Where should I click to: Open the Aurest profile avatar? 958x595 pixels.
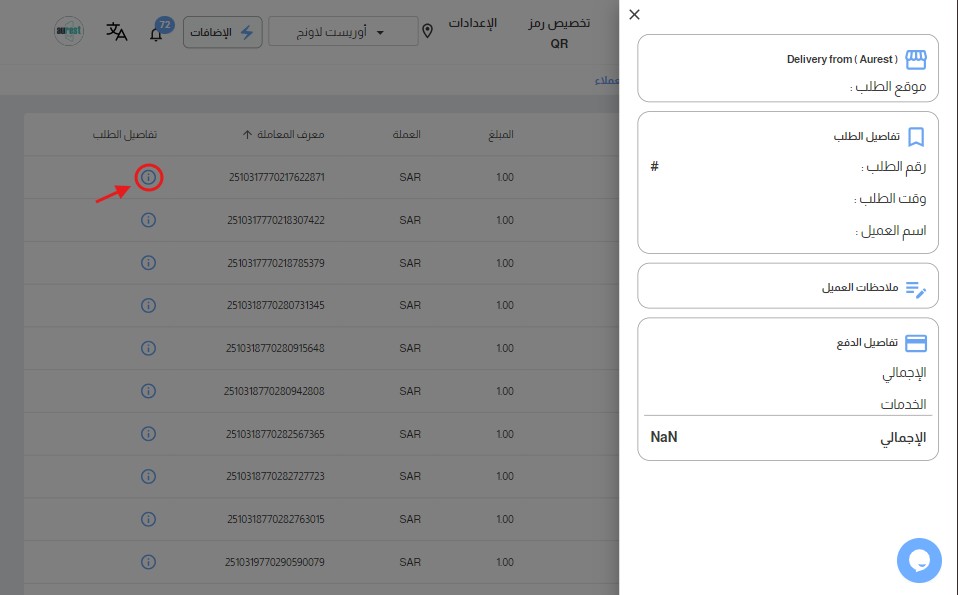pos(69,31)
